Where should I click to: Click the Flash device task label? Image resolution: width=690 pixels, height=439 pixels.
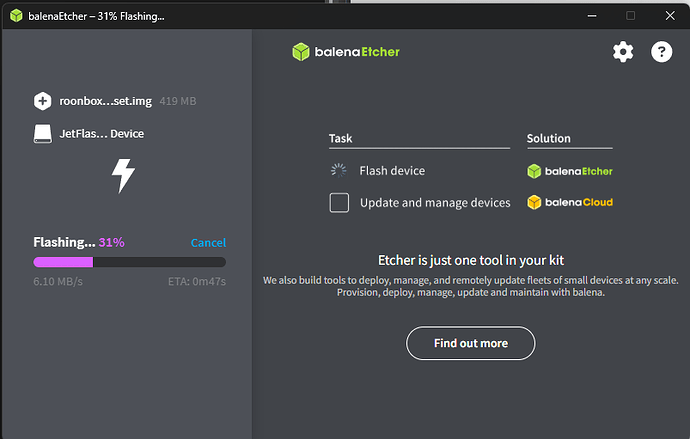(392, 171)
